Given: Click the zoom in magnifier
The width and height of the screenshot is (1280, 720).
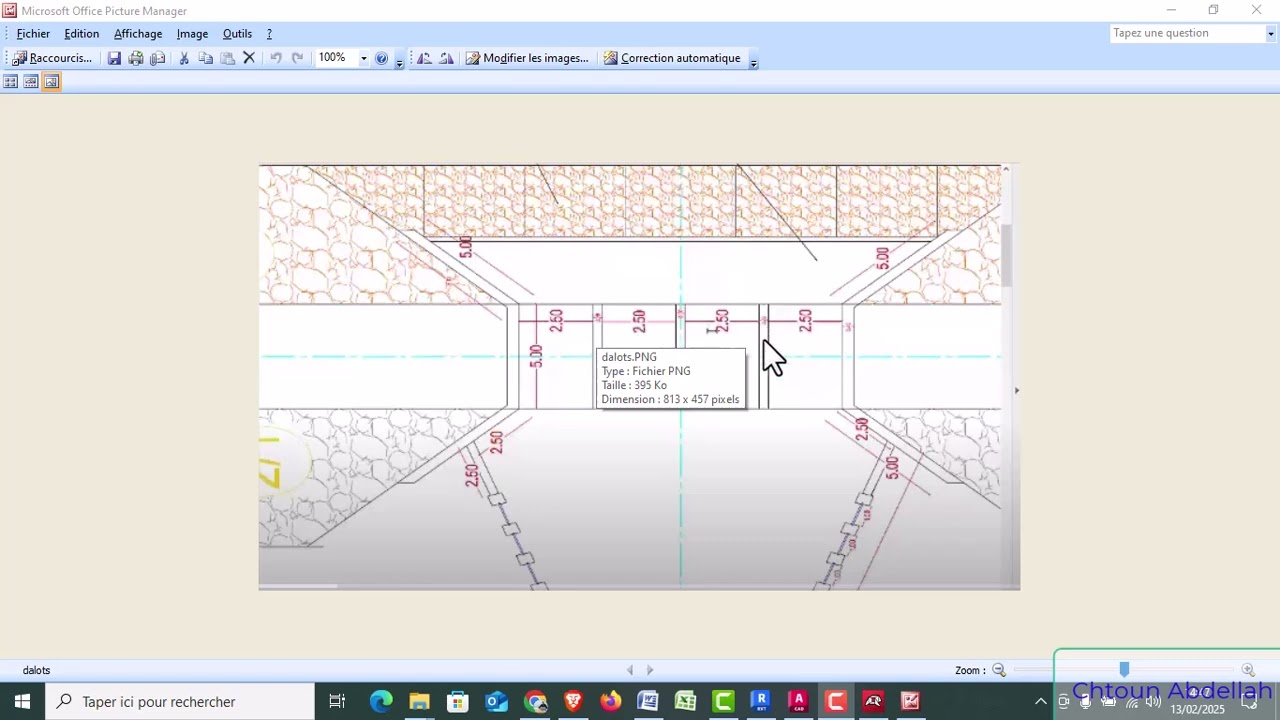Looking at the screenshot, I should tap(1248, 670).
